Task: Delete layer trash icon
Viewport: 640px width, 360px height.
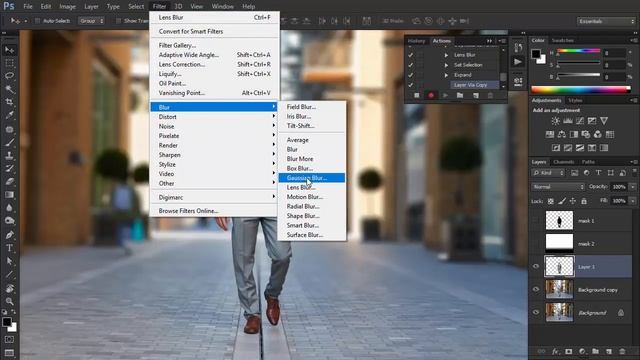Action: (x=622, y=351)
